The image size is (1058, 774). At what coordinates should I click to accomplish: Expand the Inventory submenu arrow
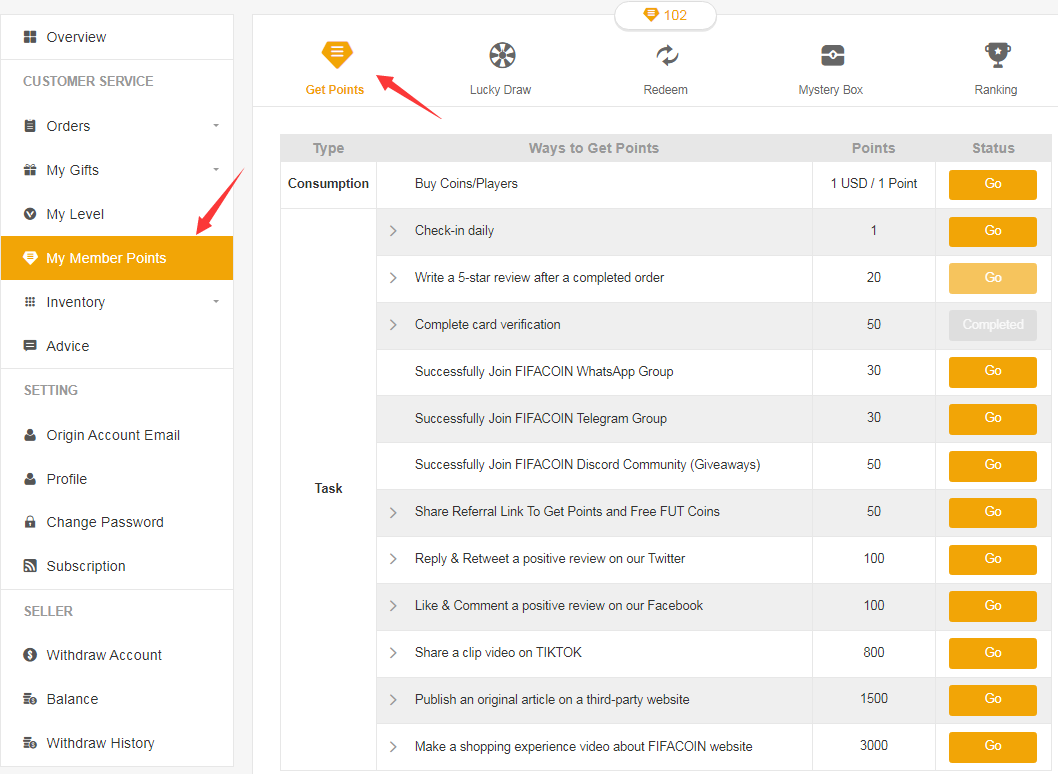[216, 302]
